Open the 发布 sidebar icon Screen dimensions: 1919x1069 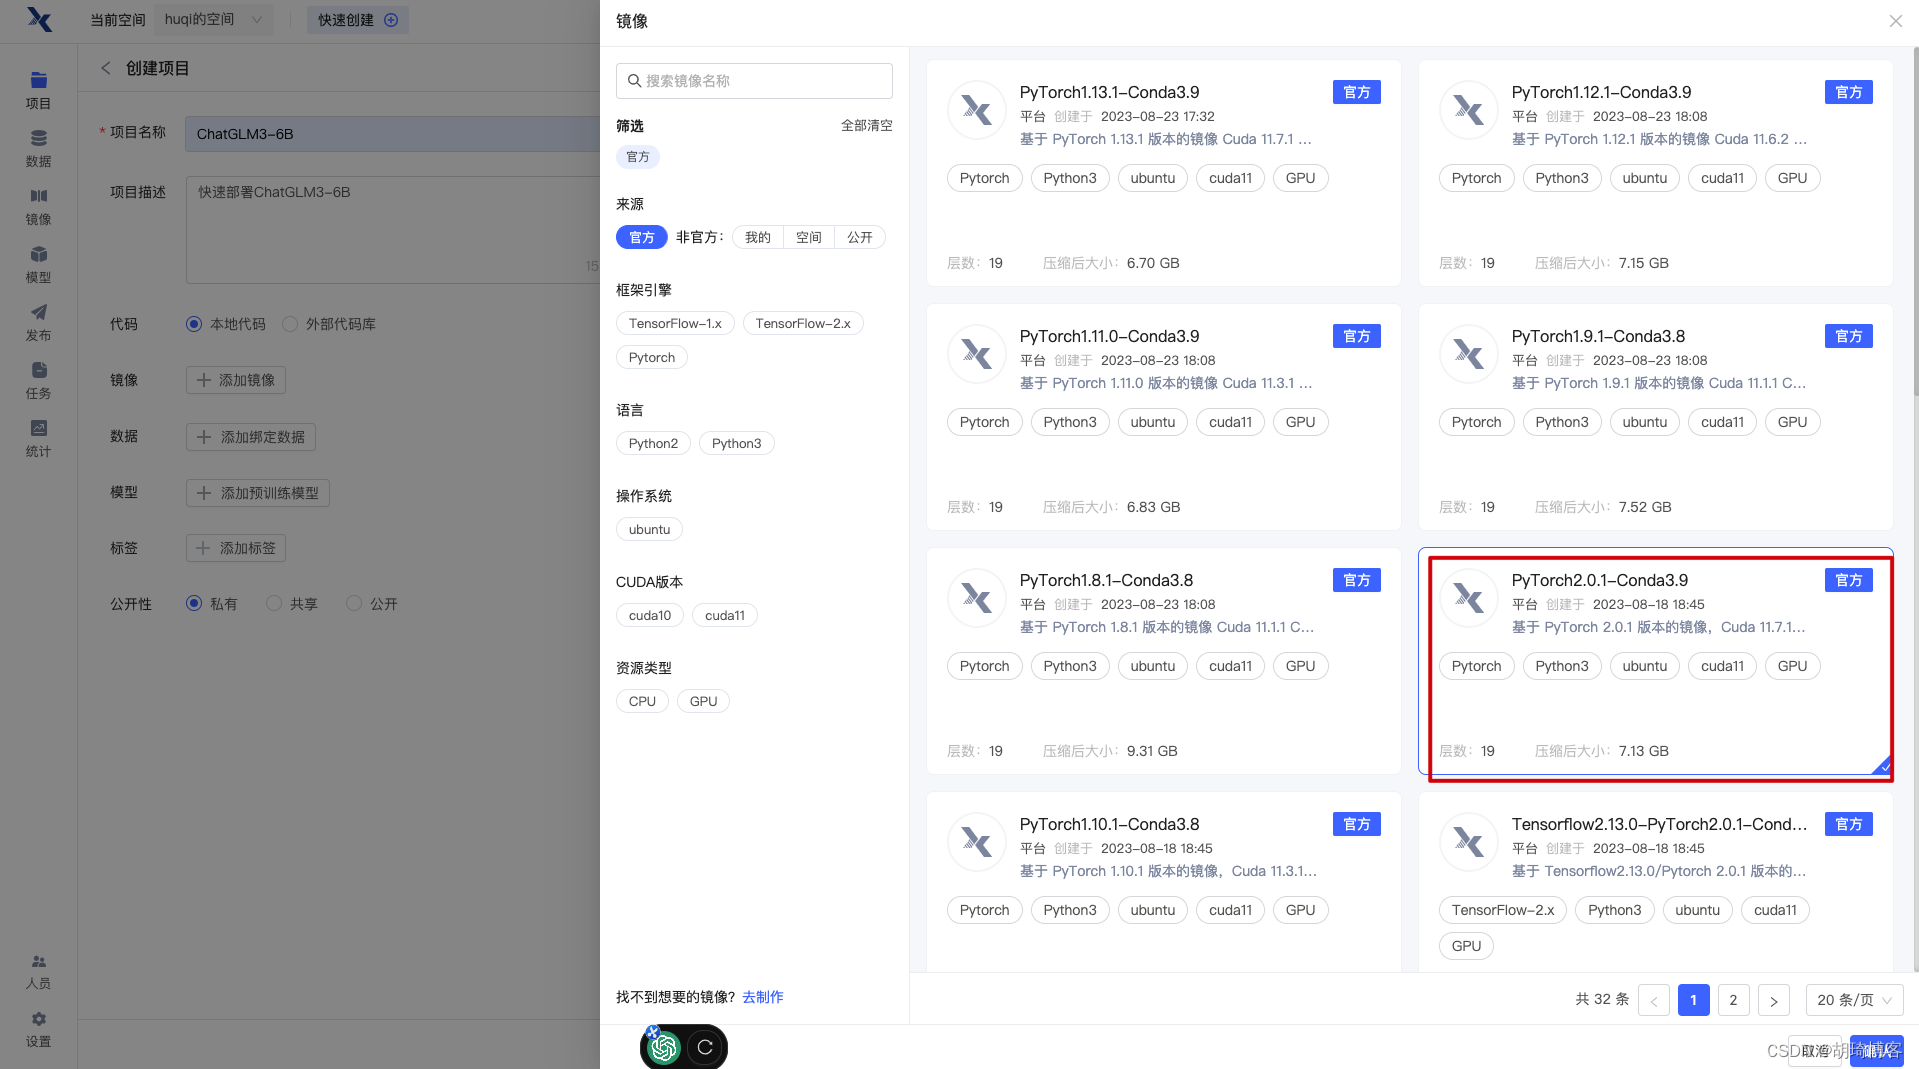(x=38, y=312)
